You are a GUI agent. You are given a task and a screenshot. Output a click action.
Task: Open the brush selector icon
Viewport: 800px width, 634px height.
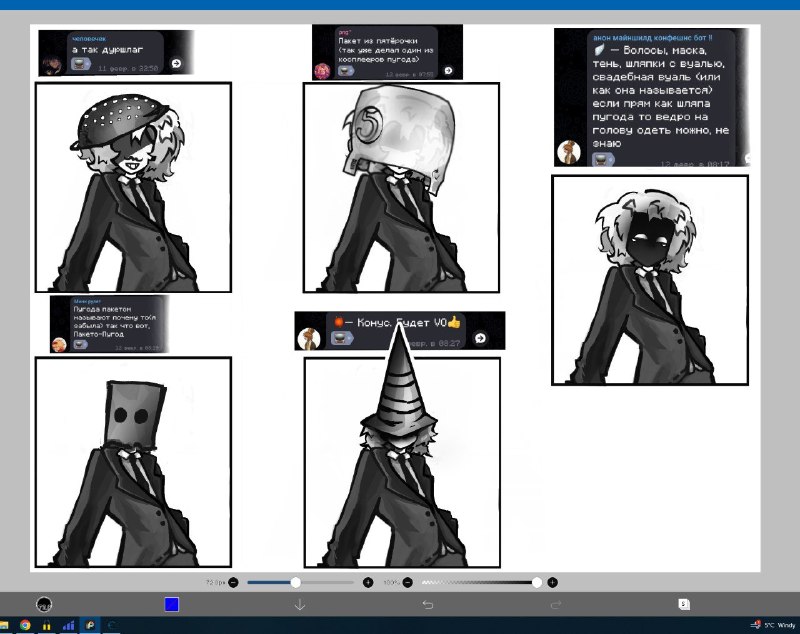44,604
